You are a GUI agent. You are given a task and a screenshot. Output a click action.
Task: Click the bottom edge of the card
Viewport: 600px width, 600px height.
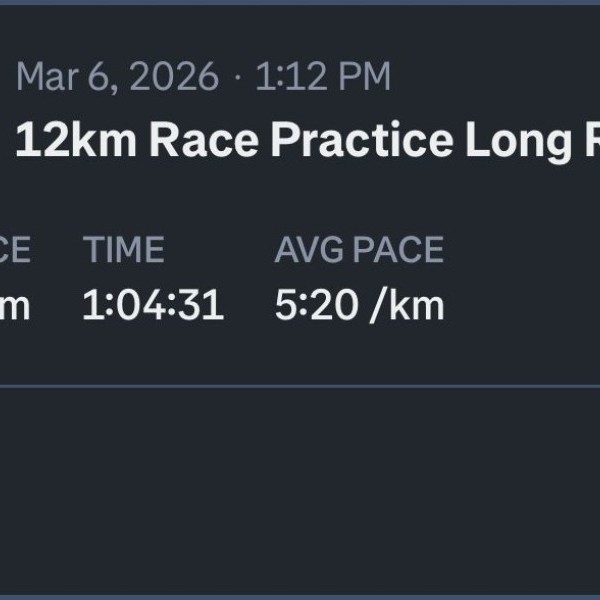[x=300, y=596]
